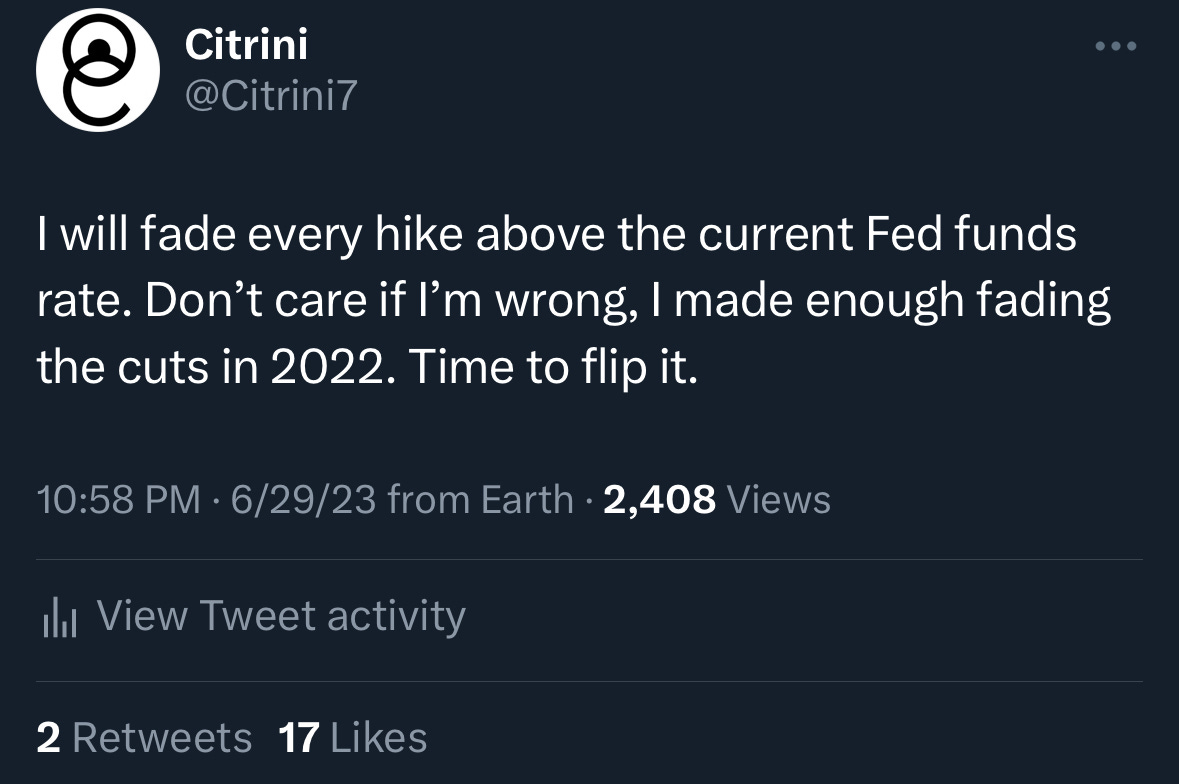
Task: Click the display name Citrini
Action: click(x=246, y=45)
